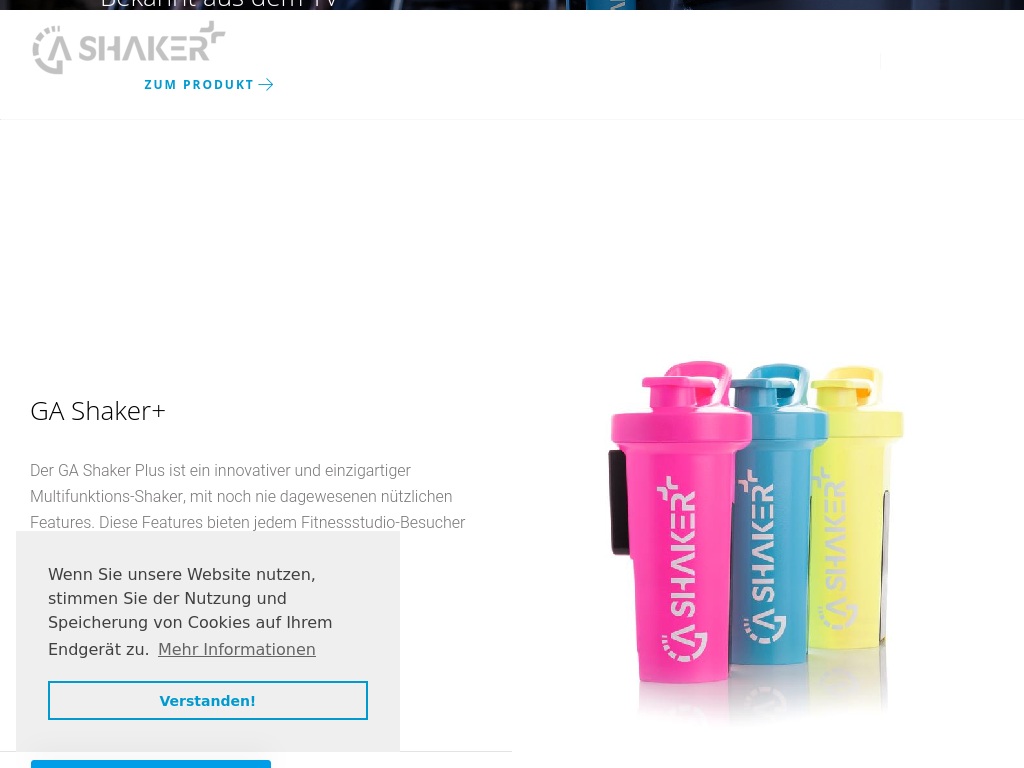Image resolution: width=1024 pixels, height=768 pixels.
Task: Click the product description paragraph text
Action: (248, 496)
